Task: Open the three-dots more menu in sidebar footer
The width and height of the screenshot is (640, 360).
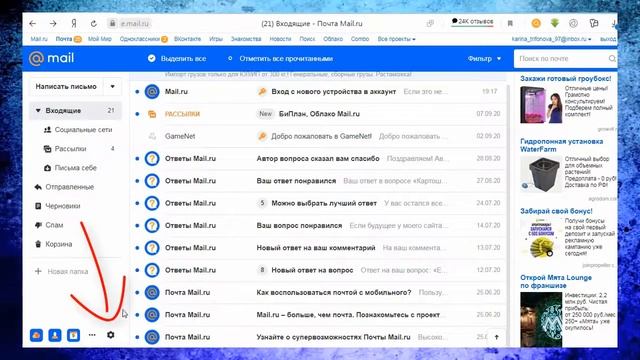Action: 92,335
